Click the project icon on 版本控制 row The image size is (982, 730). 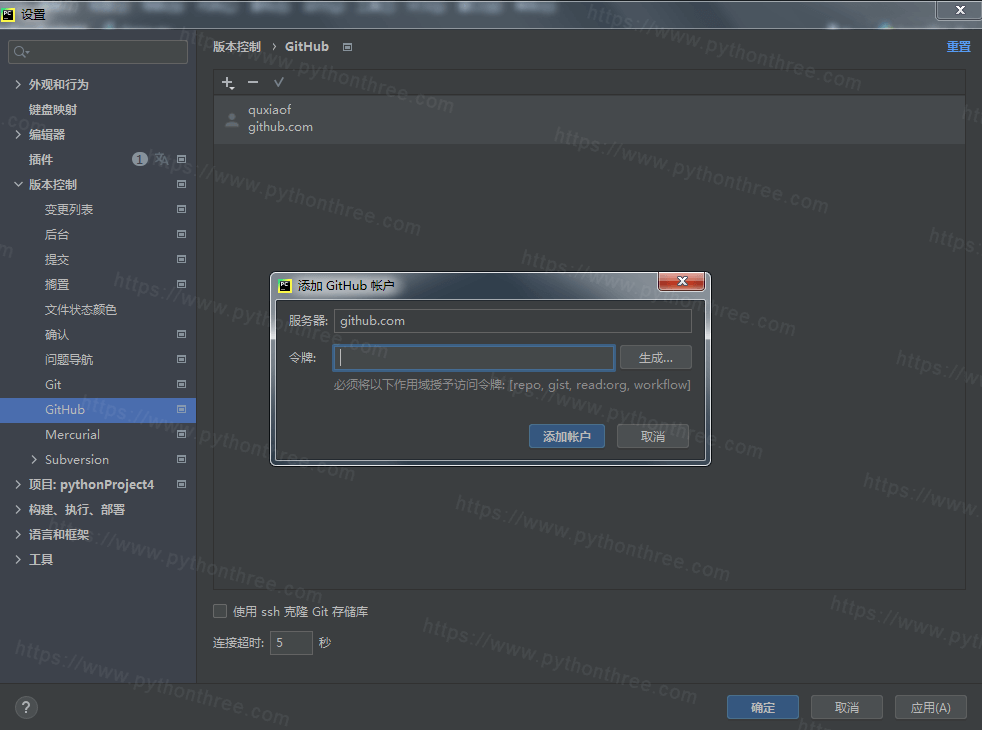pos(182,184)
